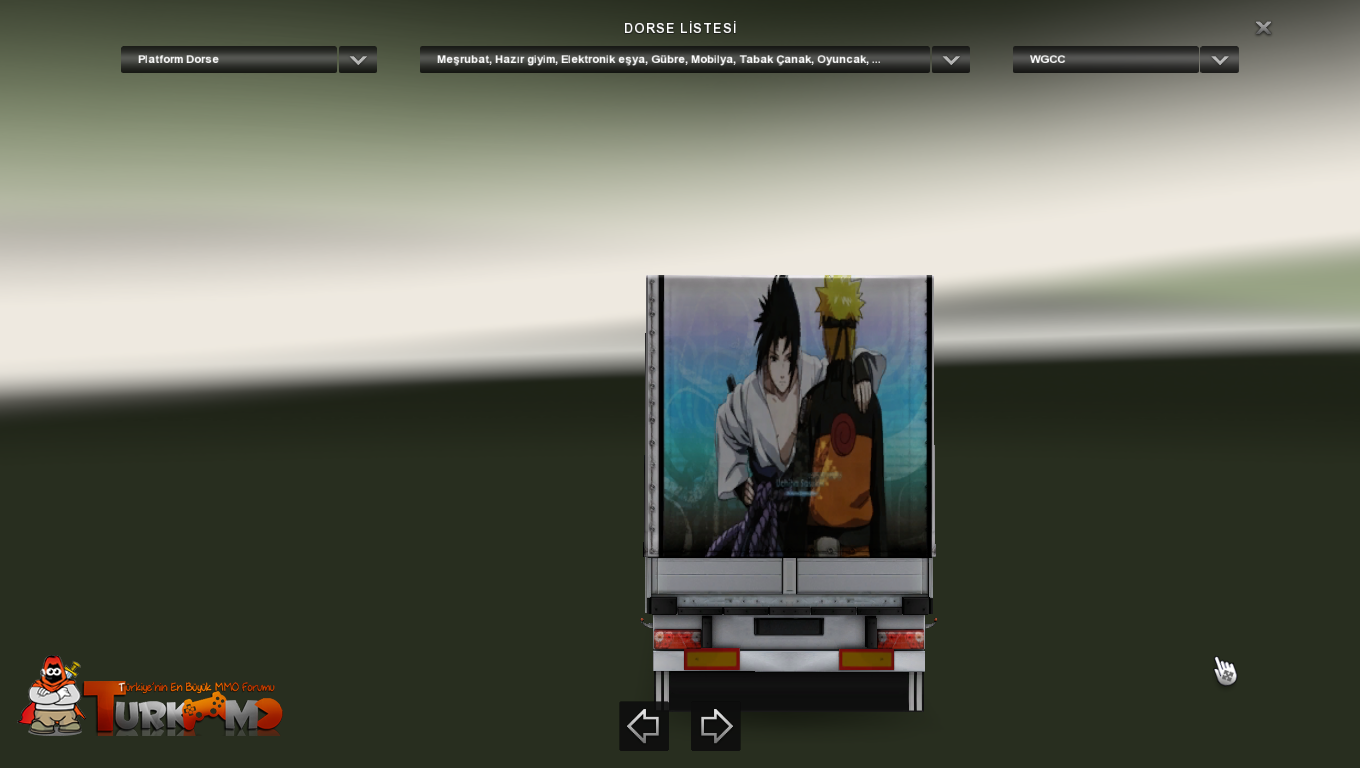Screen dimensions: 1360x768
Task: Select the Naruto trailer preview
Action: point(789,493)
